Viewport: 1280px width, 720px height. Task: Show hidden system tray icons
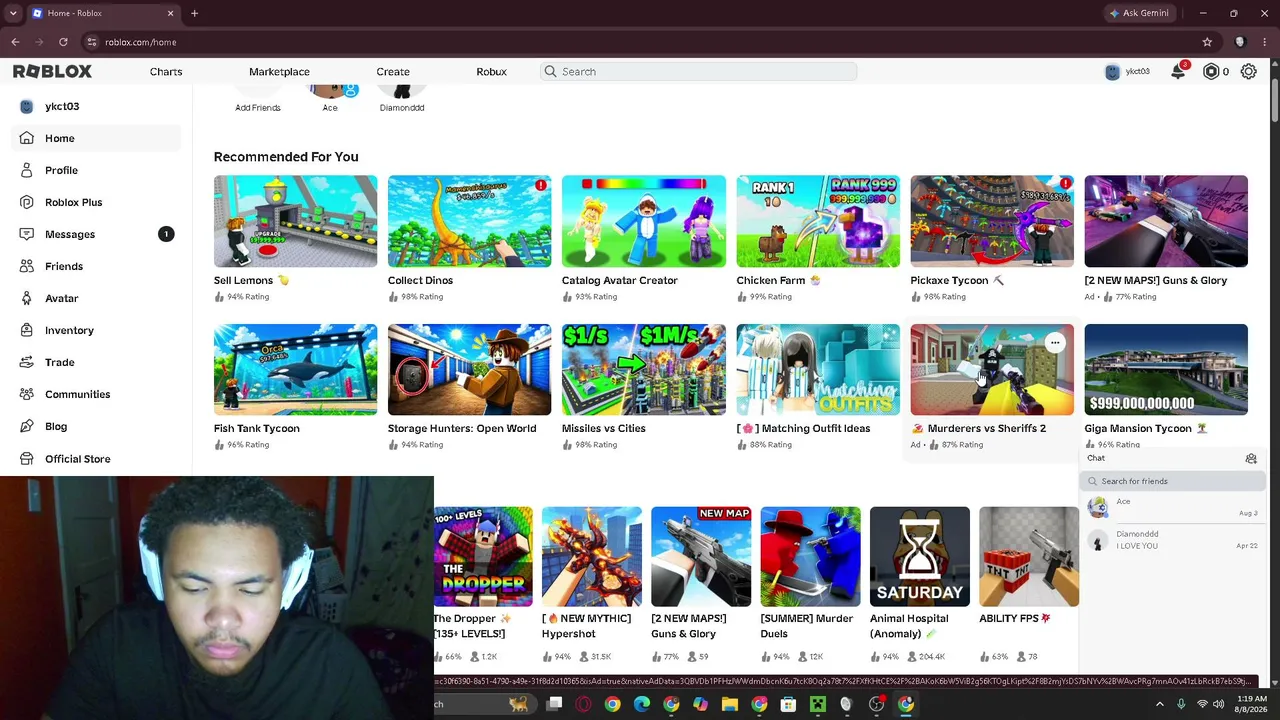click(1160, 704)
